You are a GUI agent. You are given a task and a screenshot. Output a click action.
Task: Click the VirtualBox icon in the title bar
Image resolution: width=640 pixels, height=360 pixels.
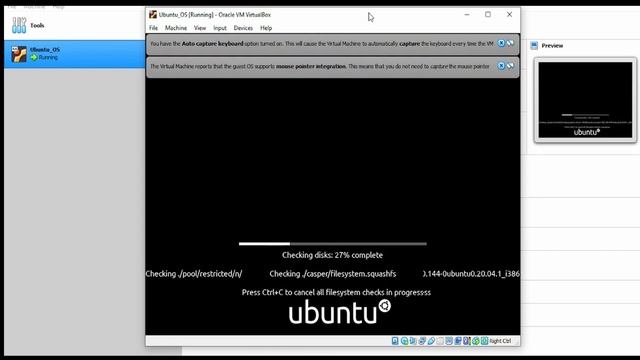153,15
